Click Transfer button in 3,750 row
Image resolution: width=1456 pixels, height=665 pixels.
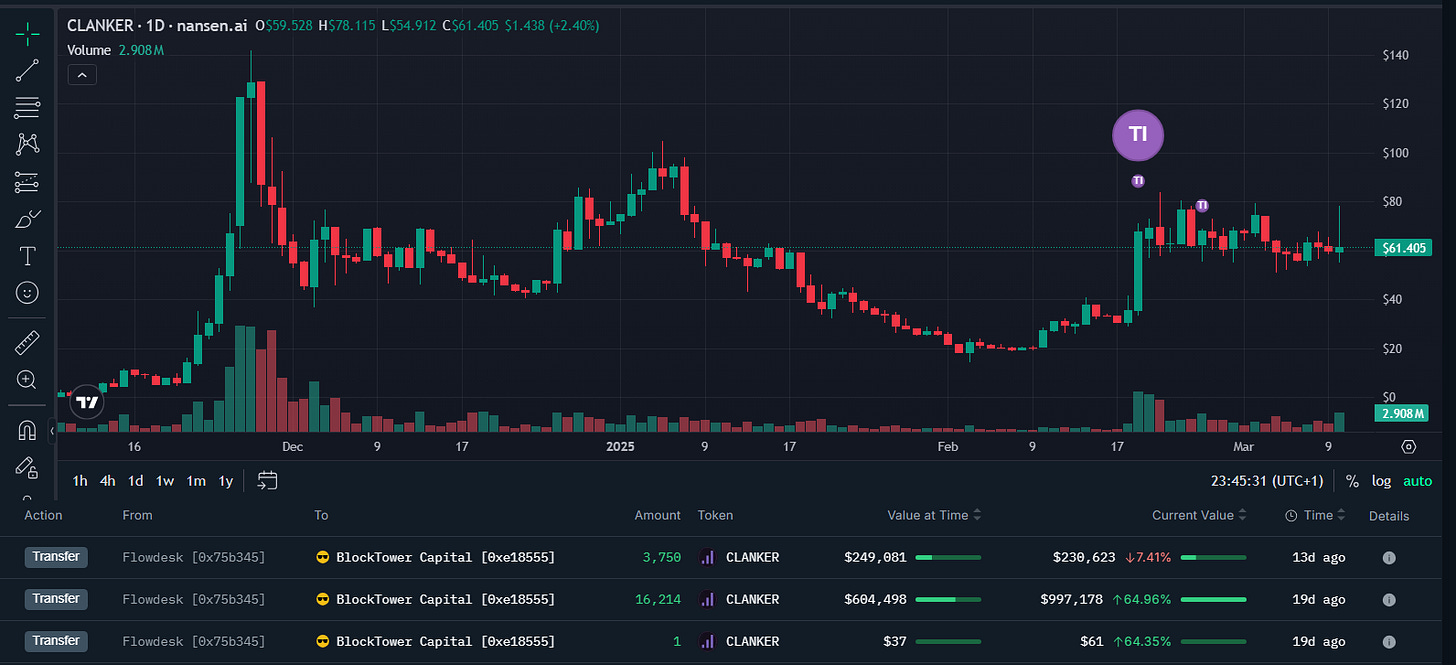[56, 557]
